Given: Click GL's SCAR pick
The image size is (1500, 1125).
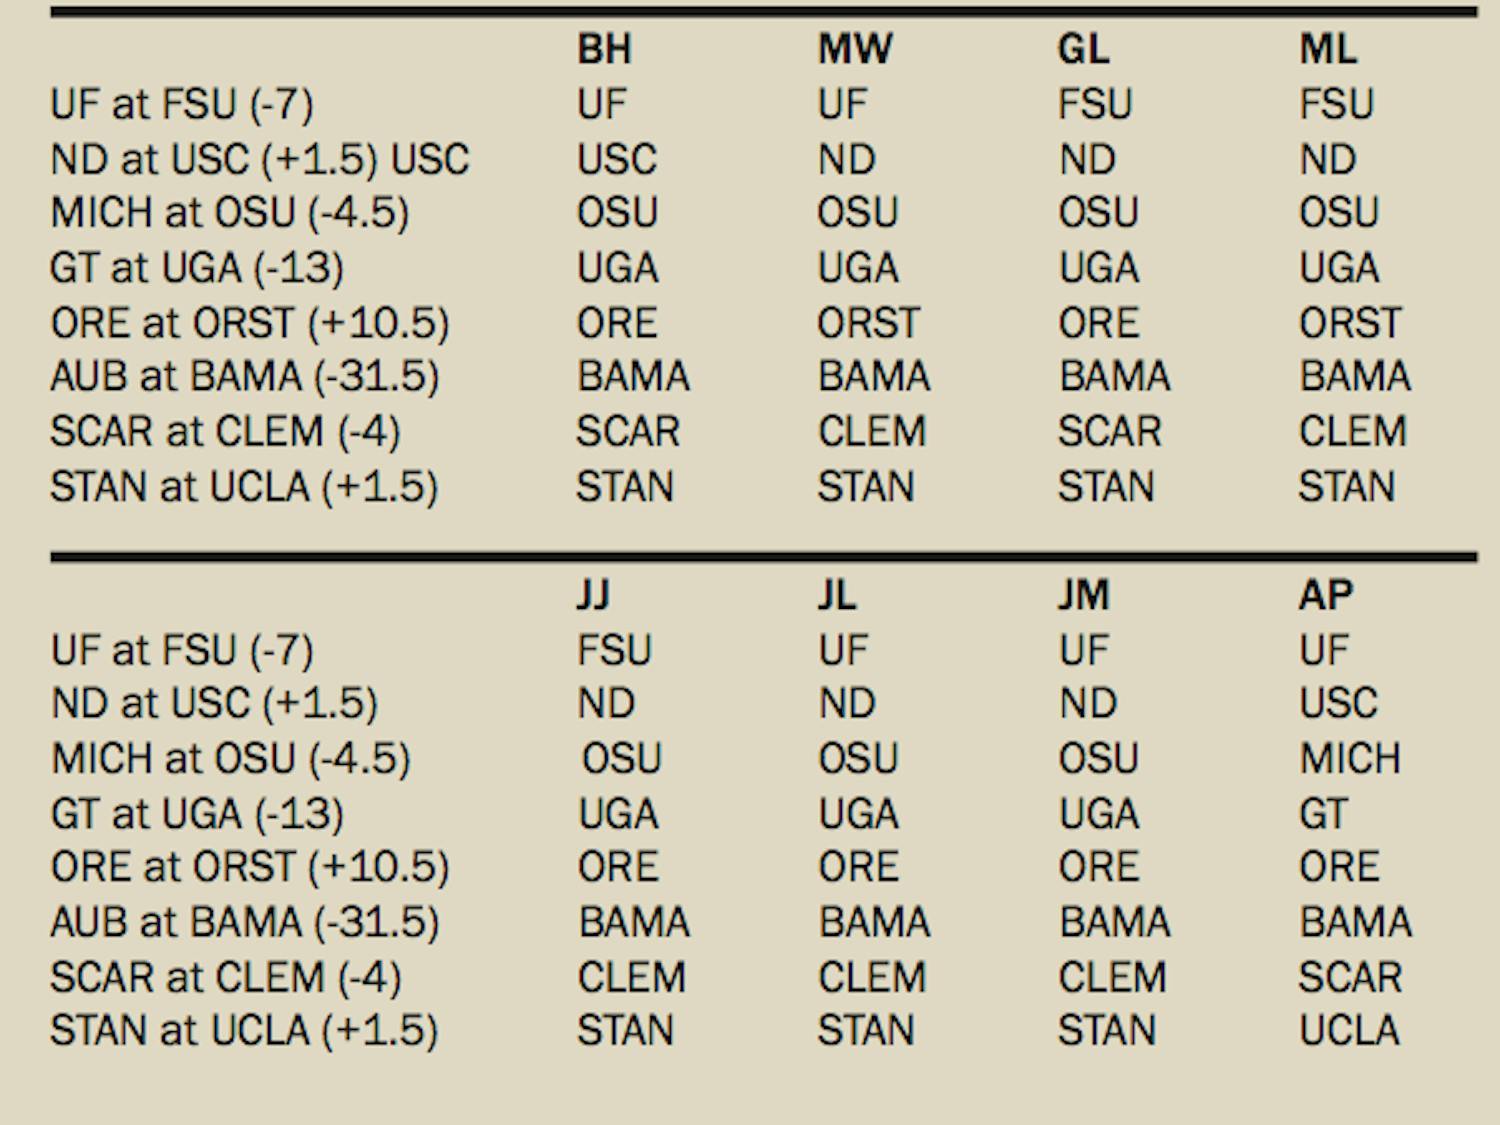Looking at the screenshot, I should (1109, 432).
